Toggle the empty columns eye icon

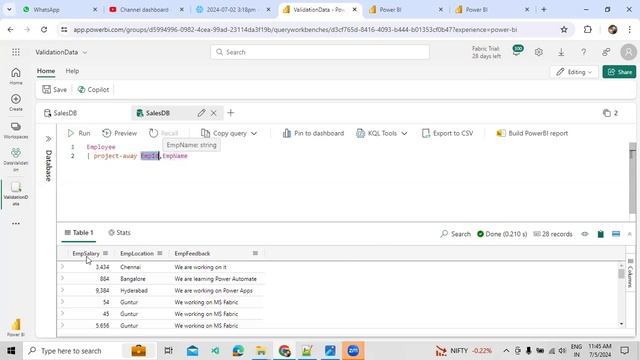(585, 234)
